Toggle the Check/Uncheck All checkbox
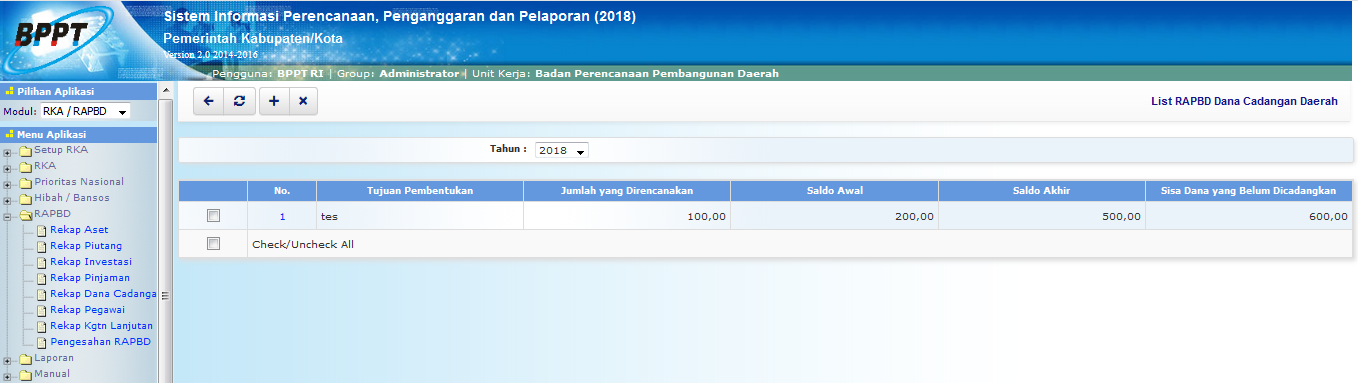 tap(213, 243)
